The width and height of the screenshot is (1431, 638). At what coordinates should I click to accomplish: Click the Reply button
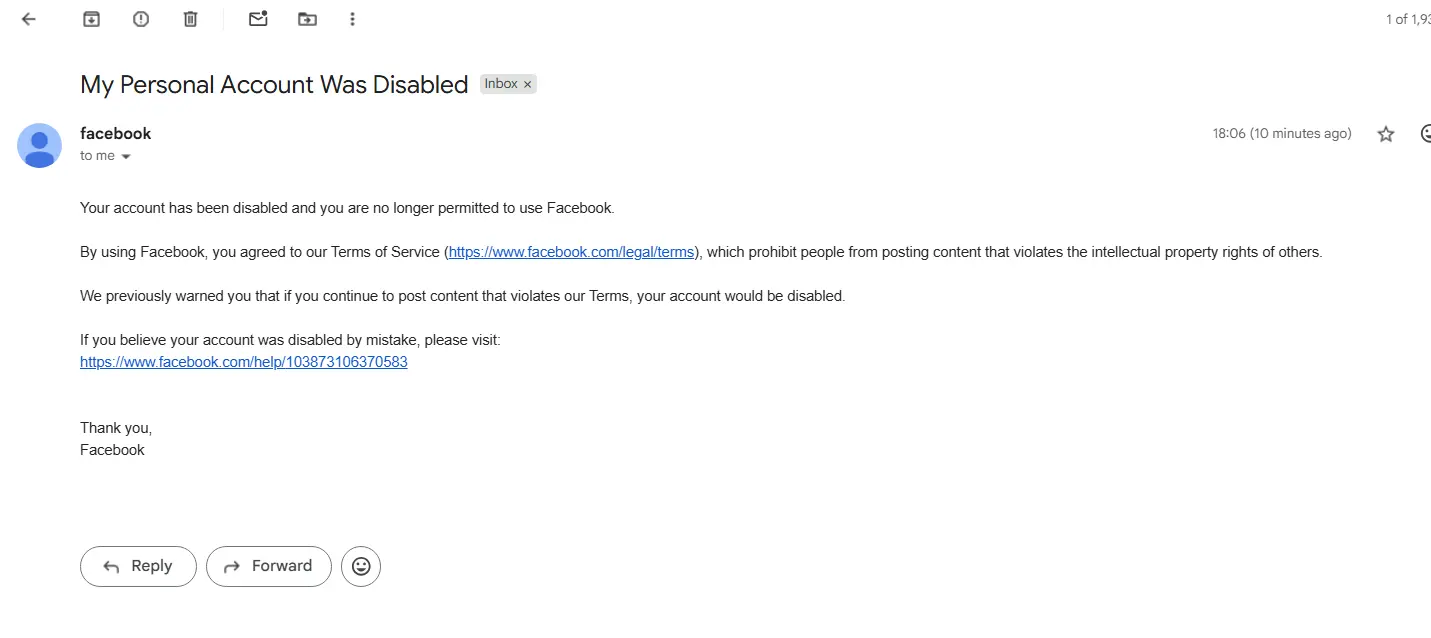click(x=138, y=566)
